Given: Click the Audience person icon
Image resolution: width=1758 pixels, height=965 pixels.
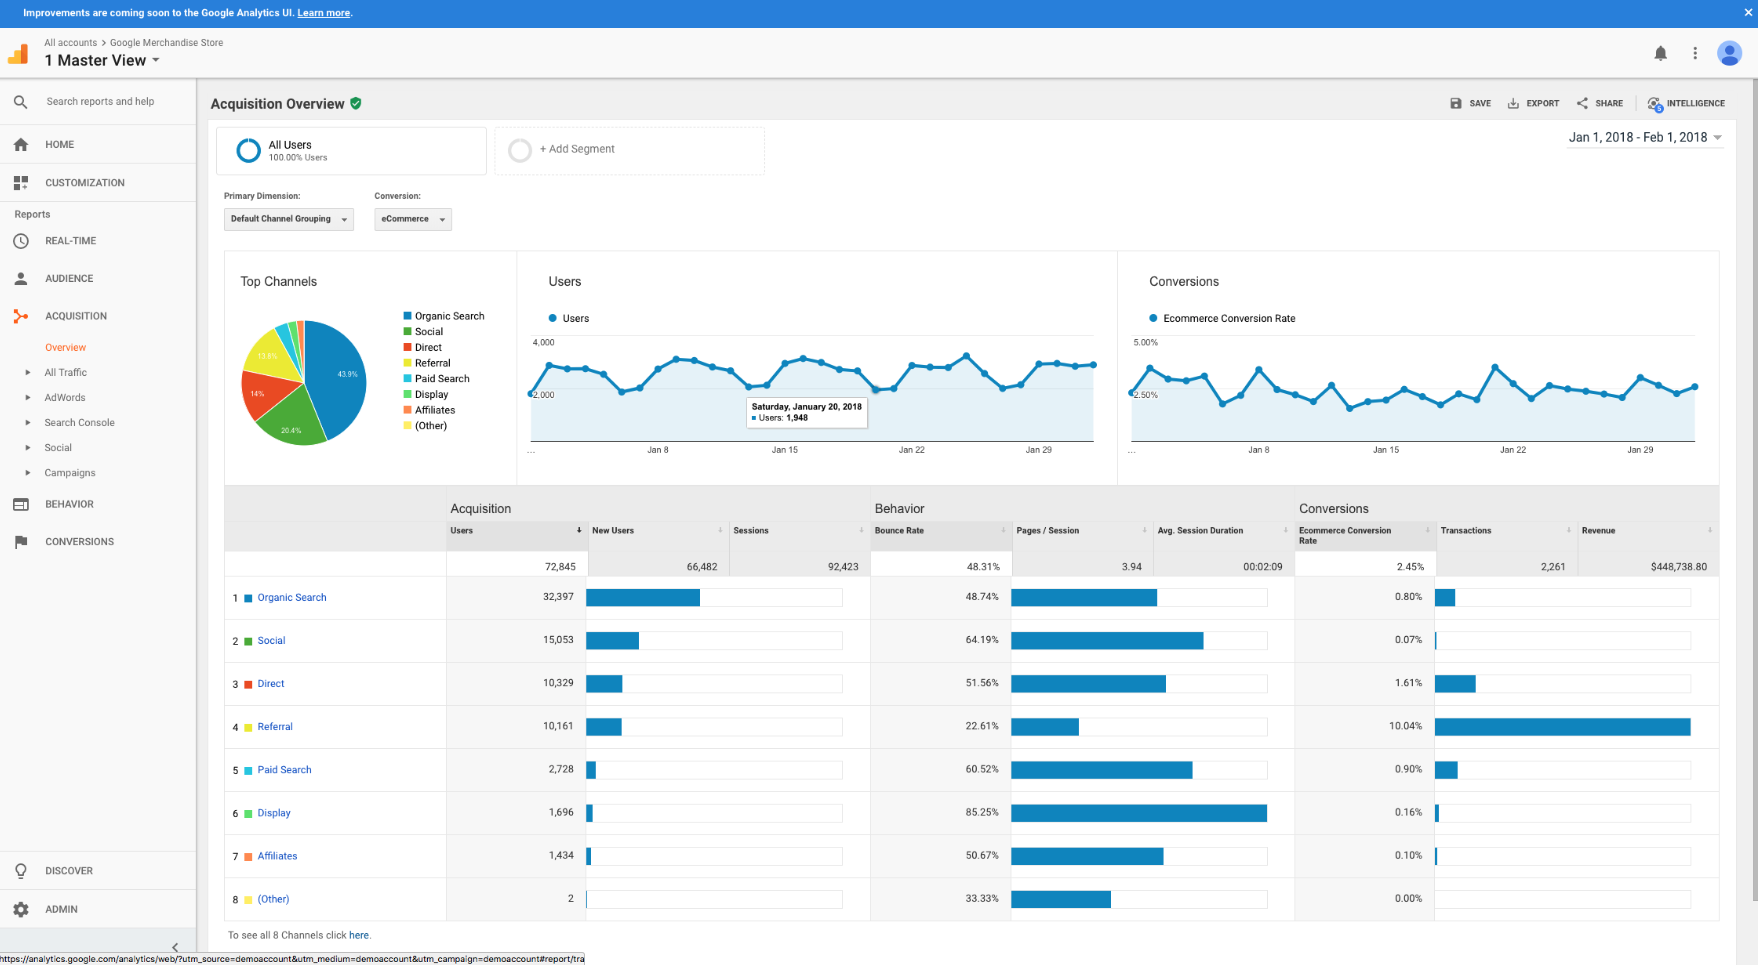Looking at the screenshot, I should (21, 279).
